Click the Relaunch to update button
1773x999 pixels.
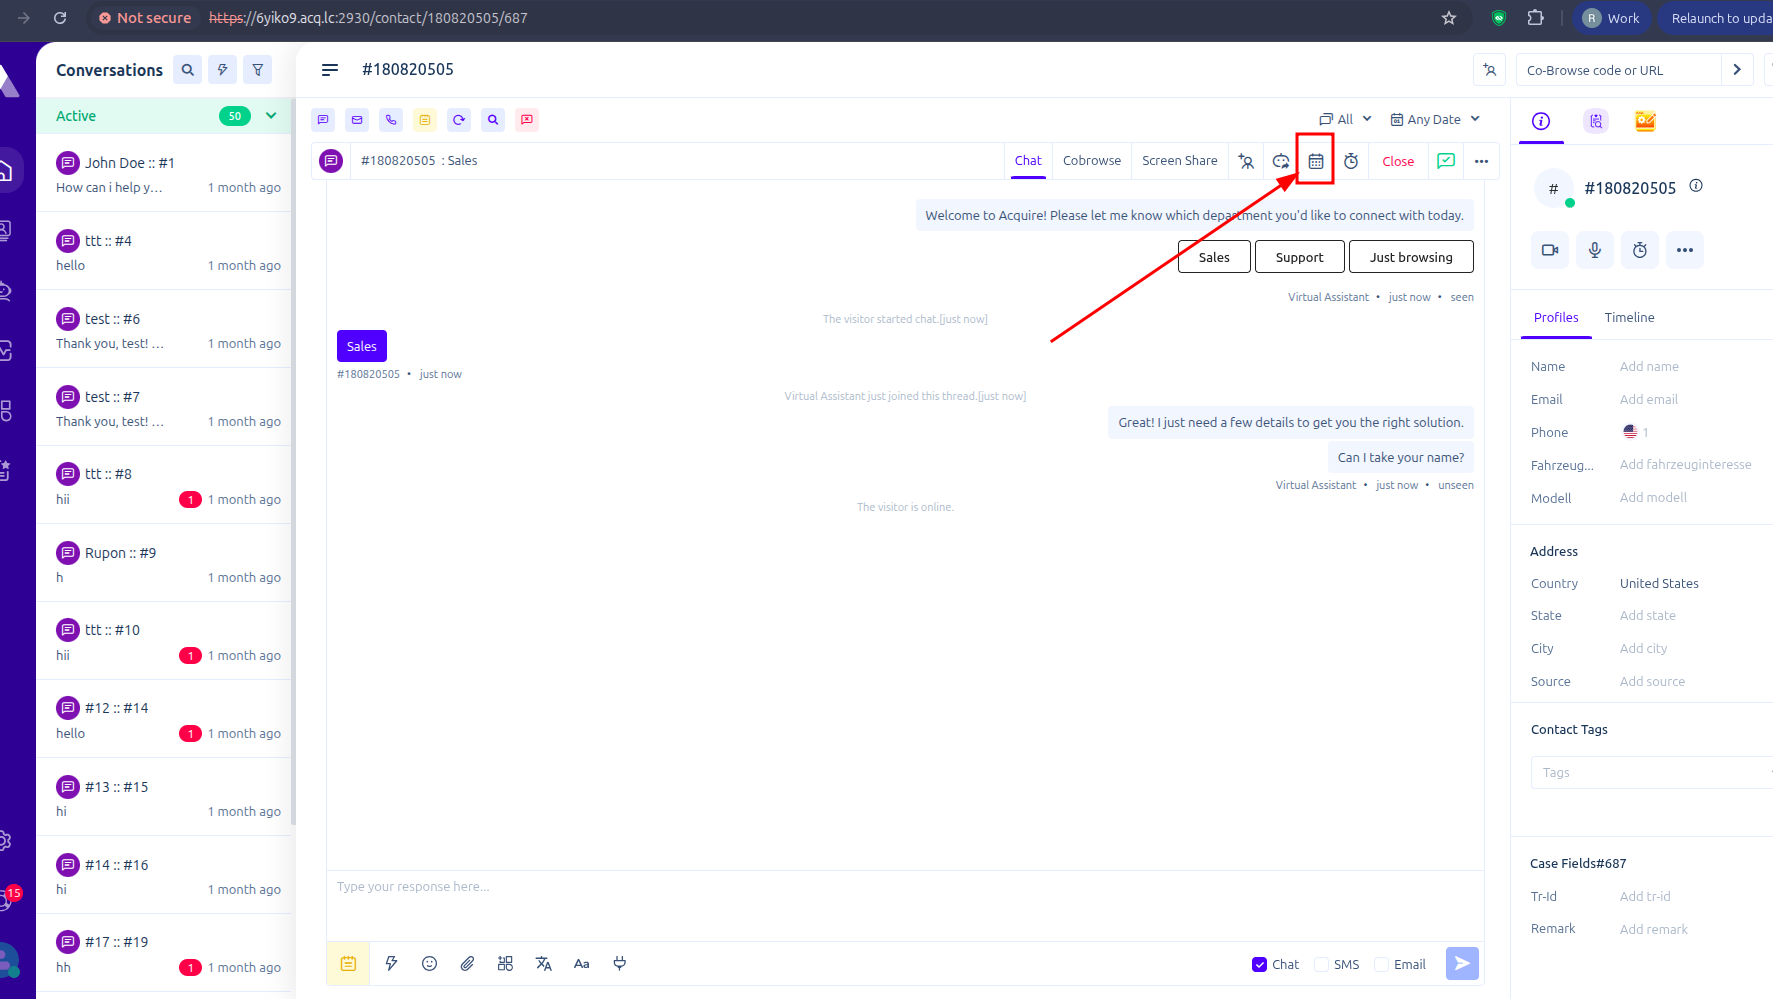tap(1716, 18)
